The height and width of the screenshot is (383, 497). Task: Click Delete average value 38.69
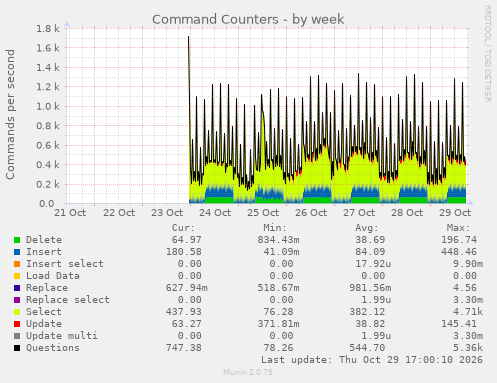(x=370, y=240)
